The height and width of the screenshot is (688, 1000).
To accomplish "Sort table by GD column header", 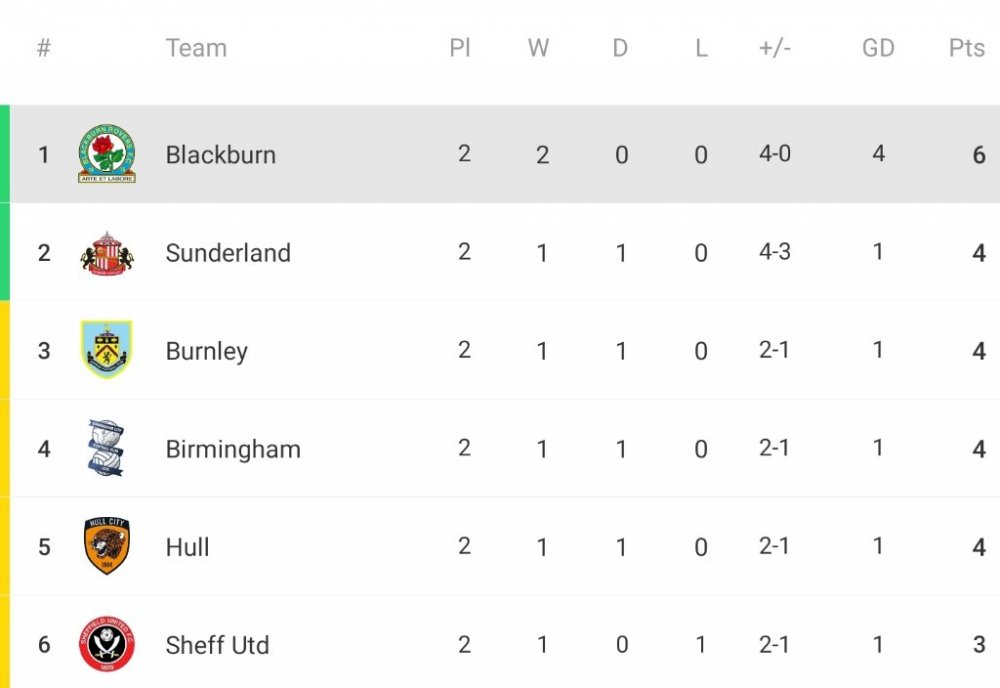I will [x=878, y=48].
